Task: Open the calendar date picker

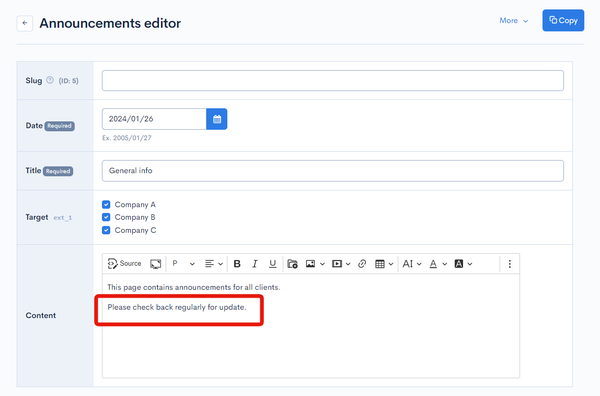Action: [217, 119]
